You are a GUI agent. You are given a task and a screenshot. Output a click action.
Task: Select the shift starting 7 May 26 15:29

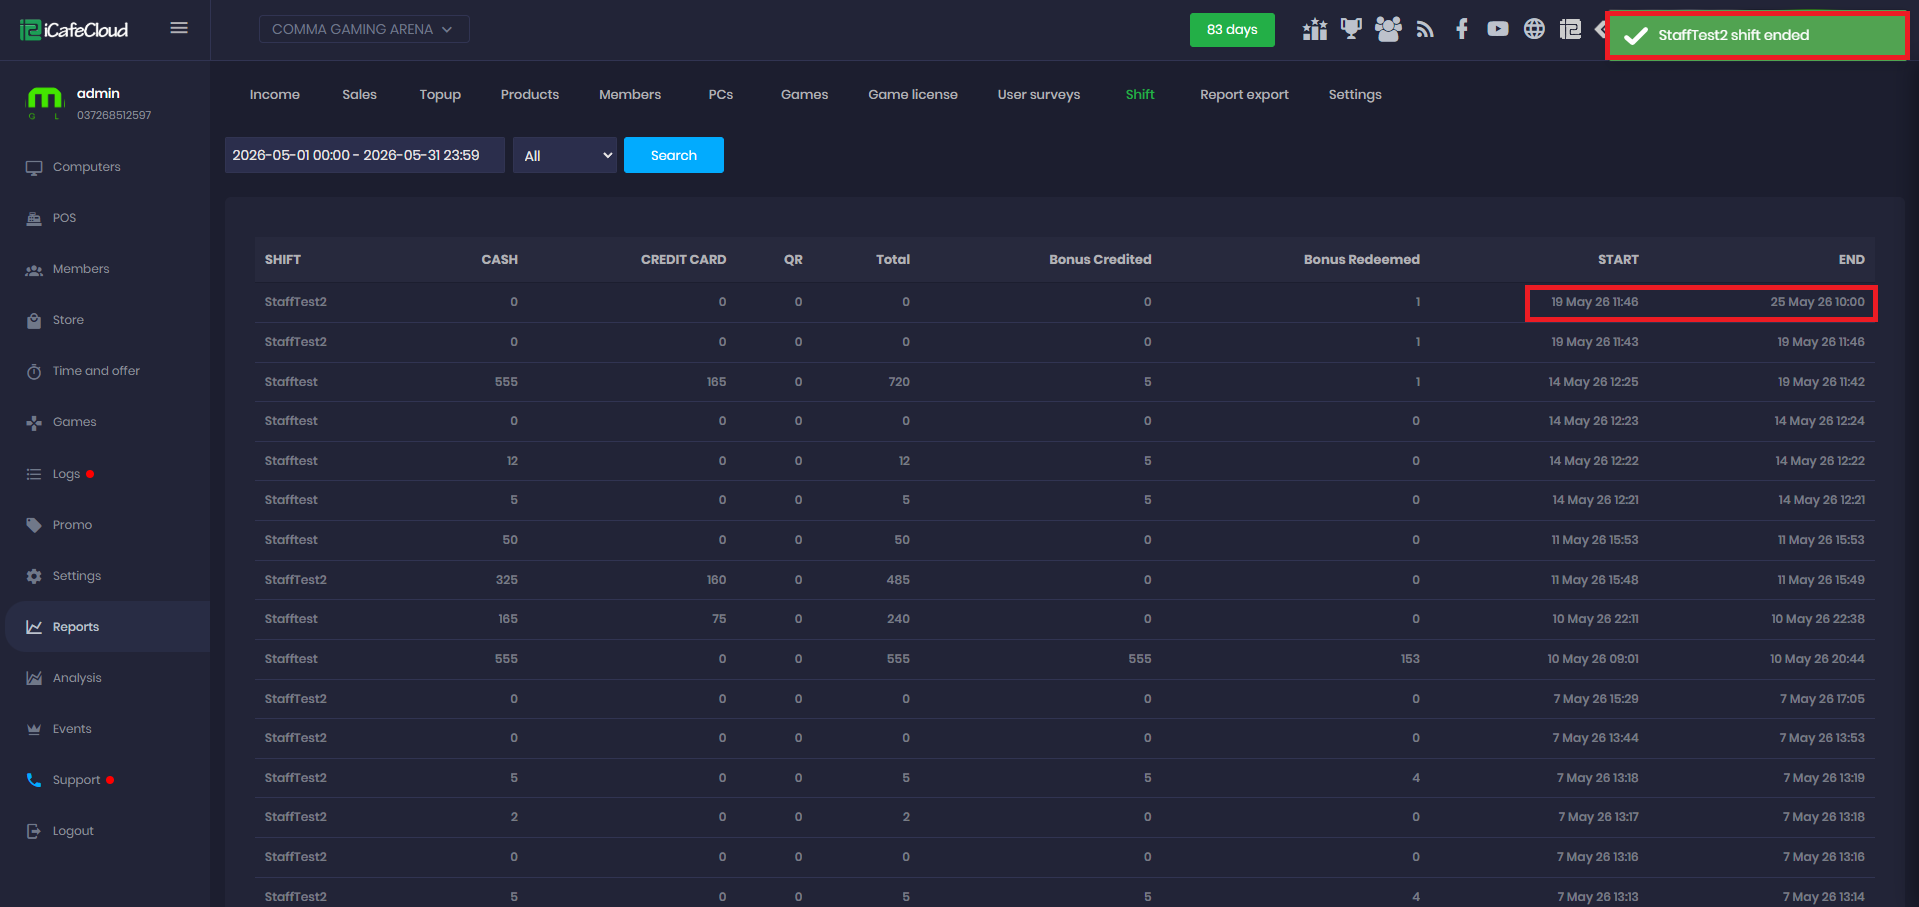click(1064, 699)
